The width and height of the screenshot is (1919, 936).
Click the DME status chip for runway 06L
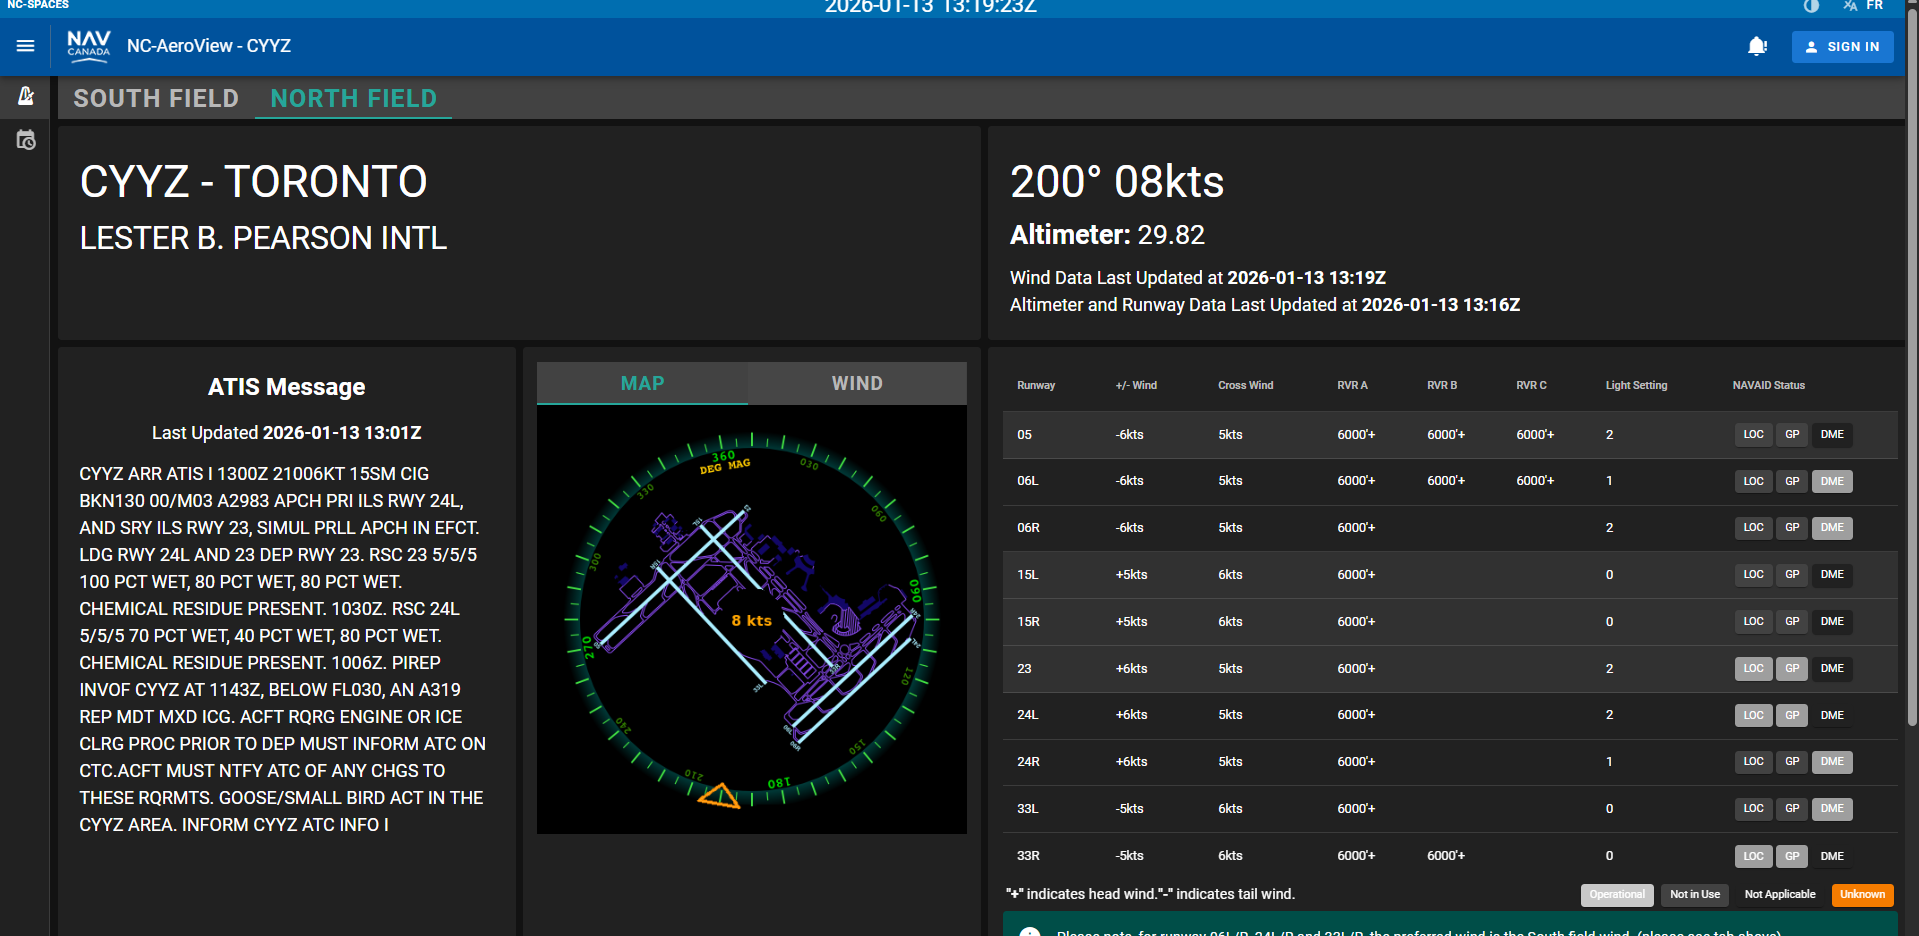[x=1831, y=481]
